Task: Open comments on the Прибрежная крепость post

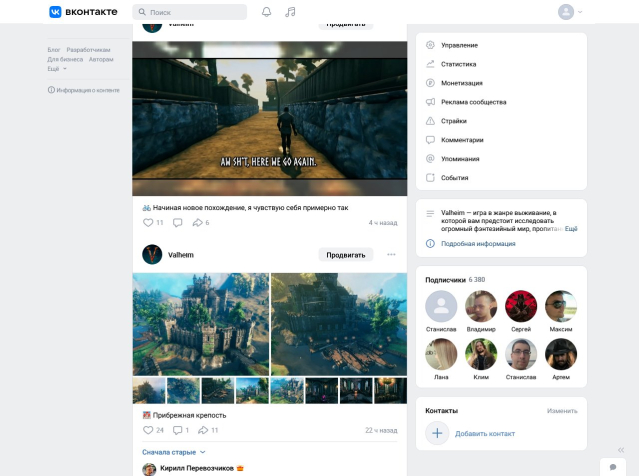Action: pyautogui.click(x=177, y=430)
